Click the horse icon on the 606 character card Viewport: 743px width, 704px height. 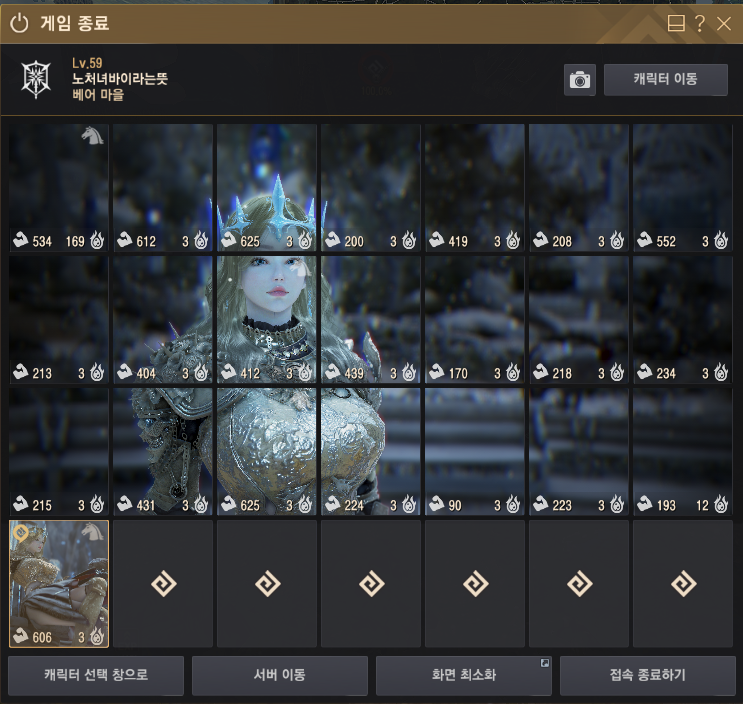92,532
